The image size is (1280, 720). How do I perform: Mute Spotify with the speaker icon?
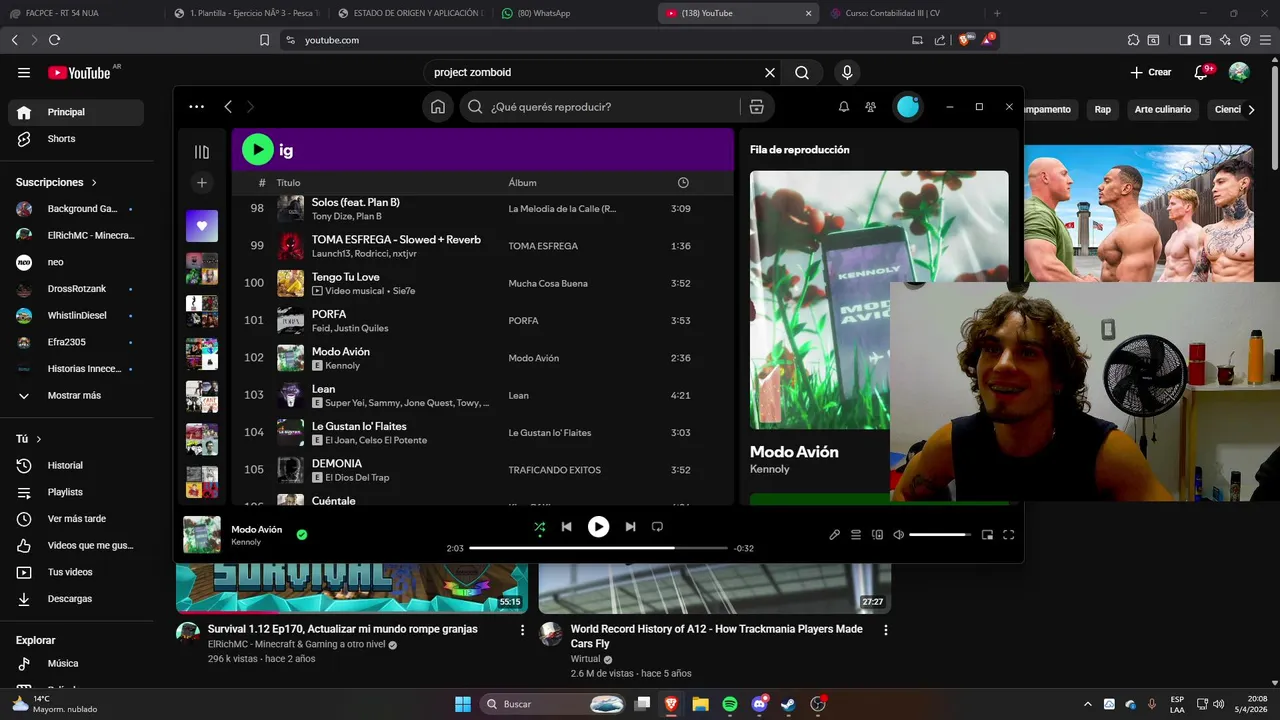899,535
